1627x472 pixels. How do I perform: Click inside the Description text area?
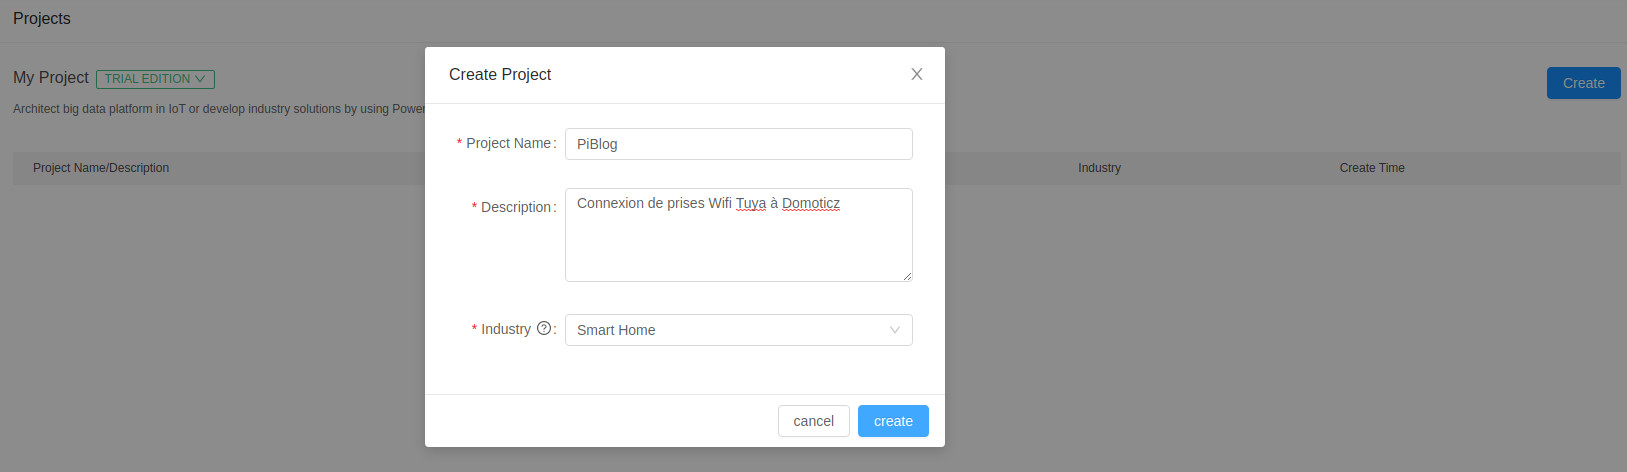[x=738, y=245]
